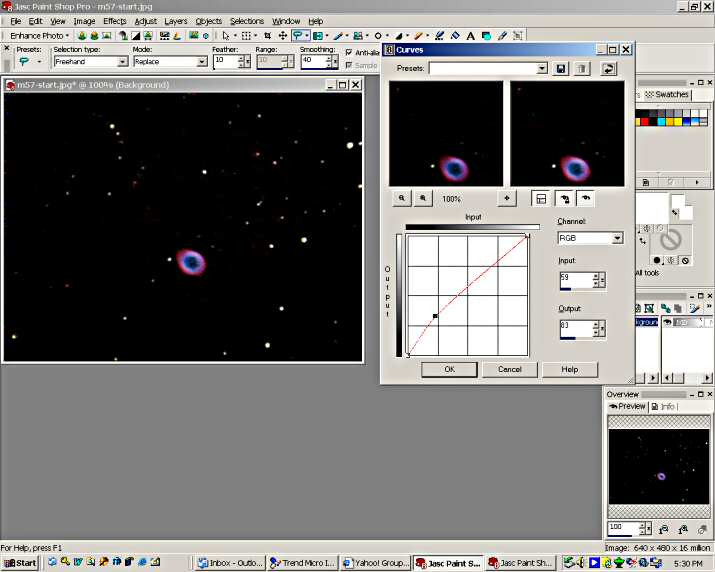Select the Text tool in the toolbar
Viewport: 715px width, 572px height.
pos(471,35)
